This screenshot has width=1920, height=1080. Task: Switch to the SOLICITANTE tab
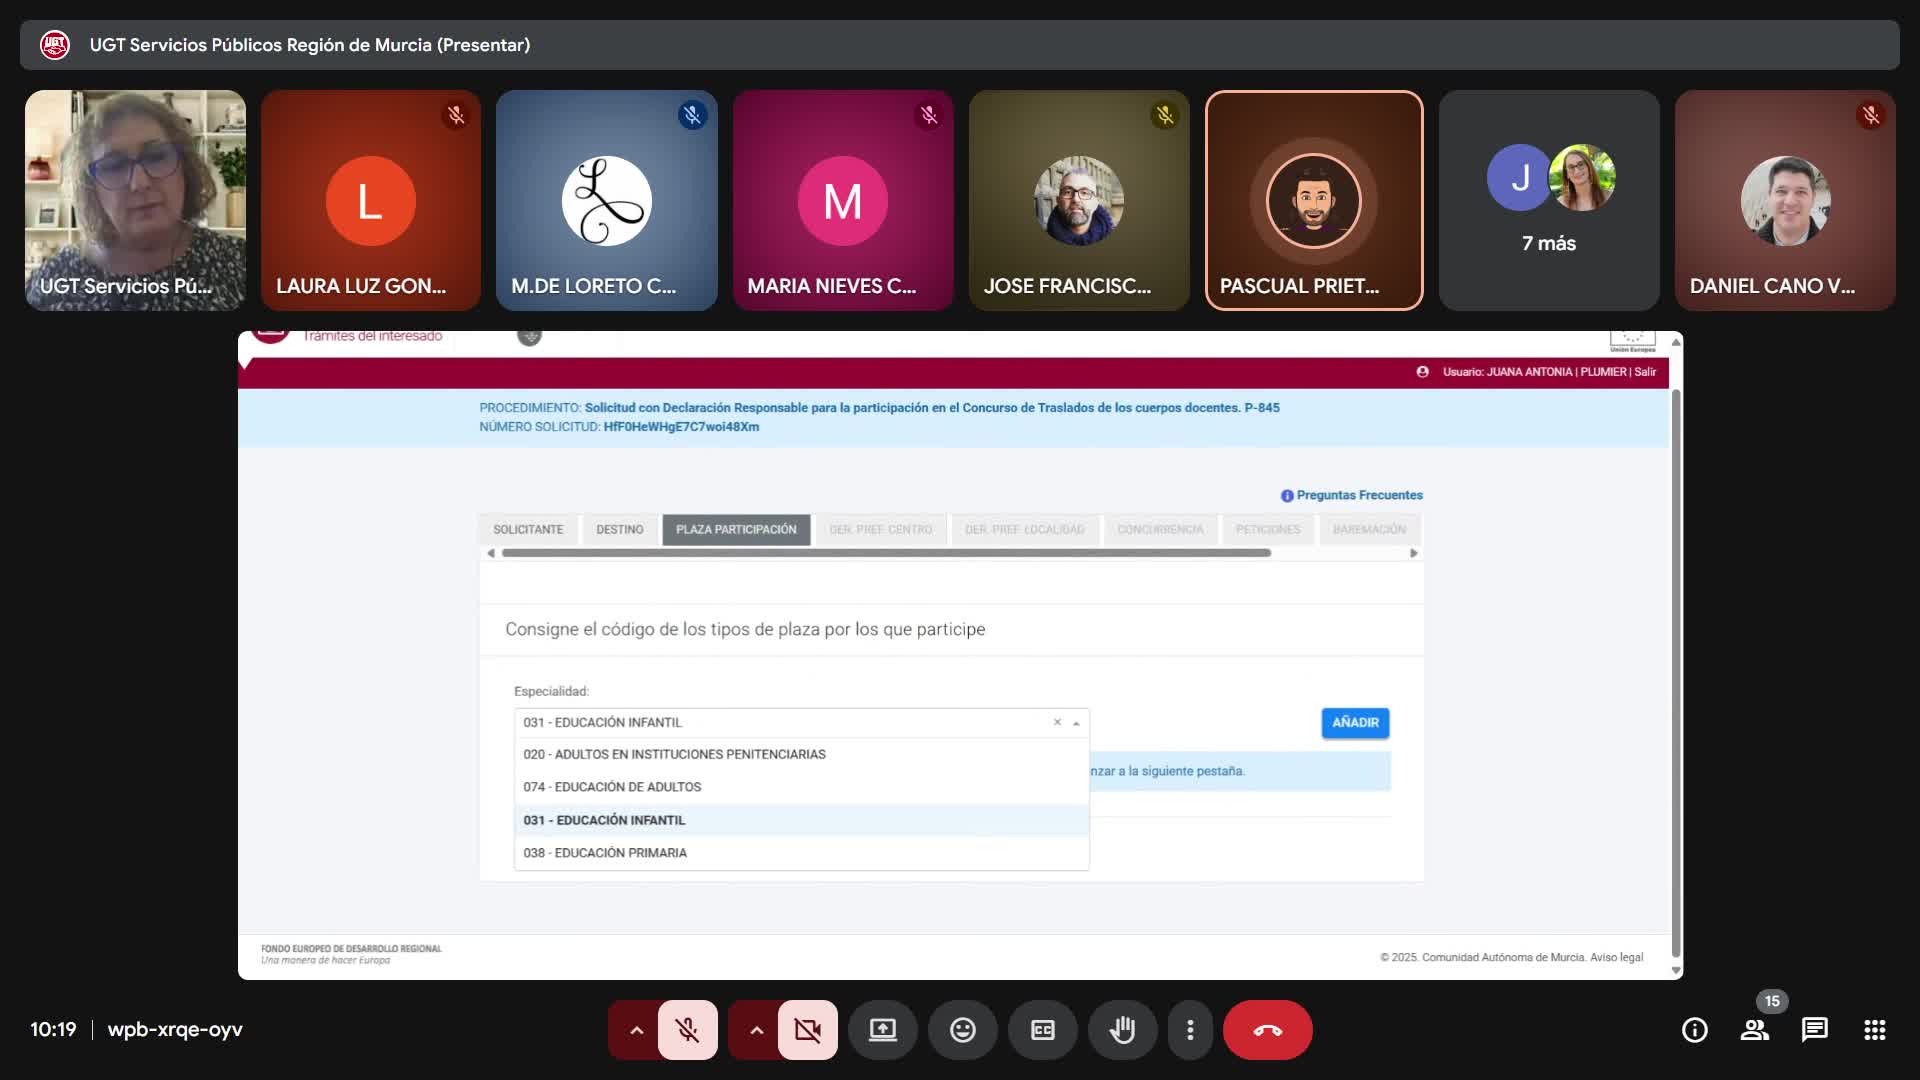pos(527,530)
